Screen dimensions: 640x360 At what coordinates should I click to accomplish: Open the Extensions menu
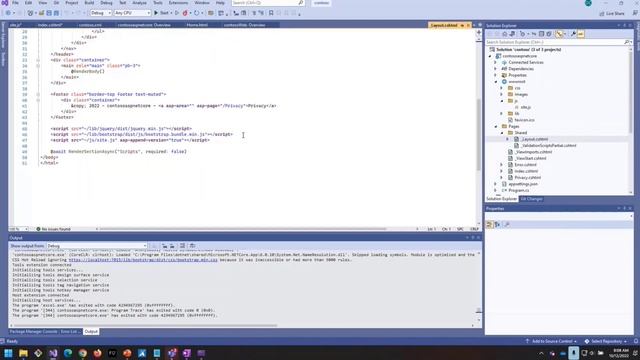pos(178,3)
